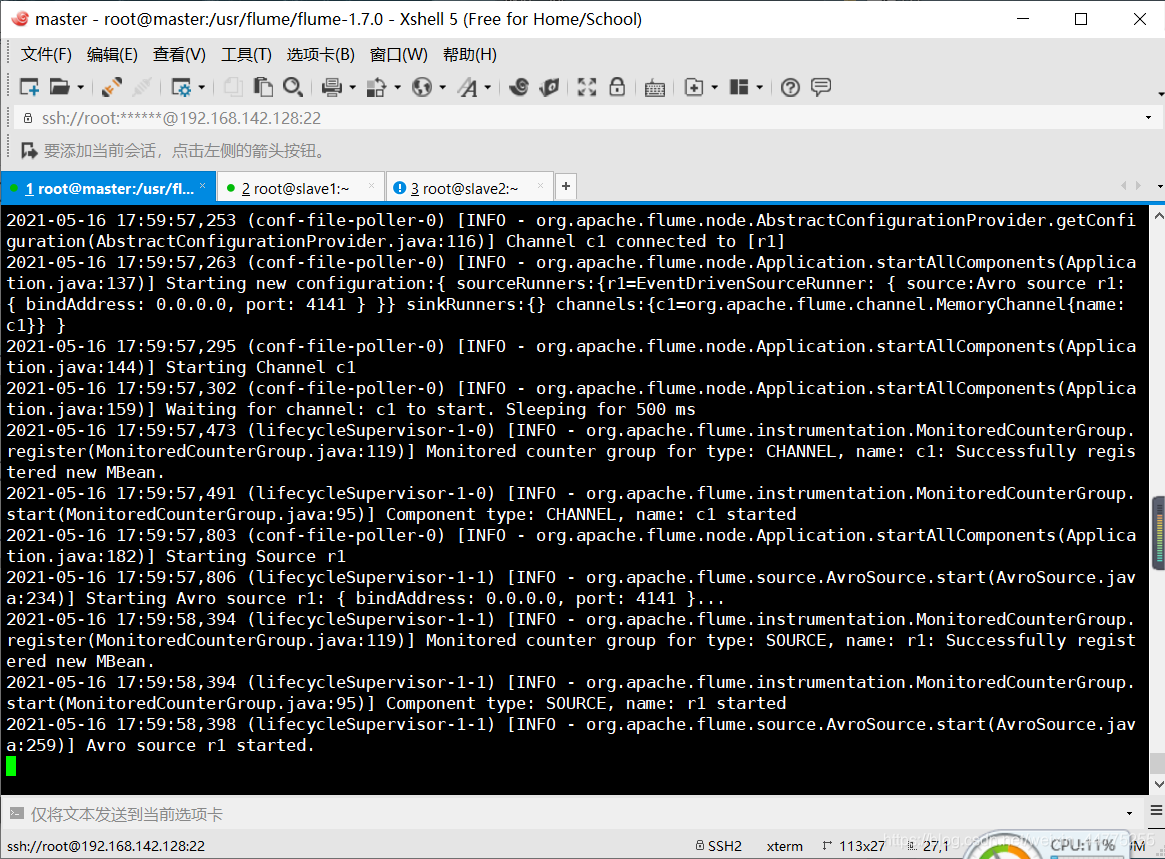Click the status bar ssh://root@192.168.142.128:22 text
Screen dimensions: 1165x859
(106, 846)
